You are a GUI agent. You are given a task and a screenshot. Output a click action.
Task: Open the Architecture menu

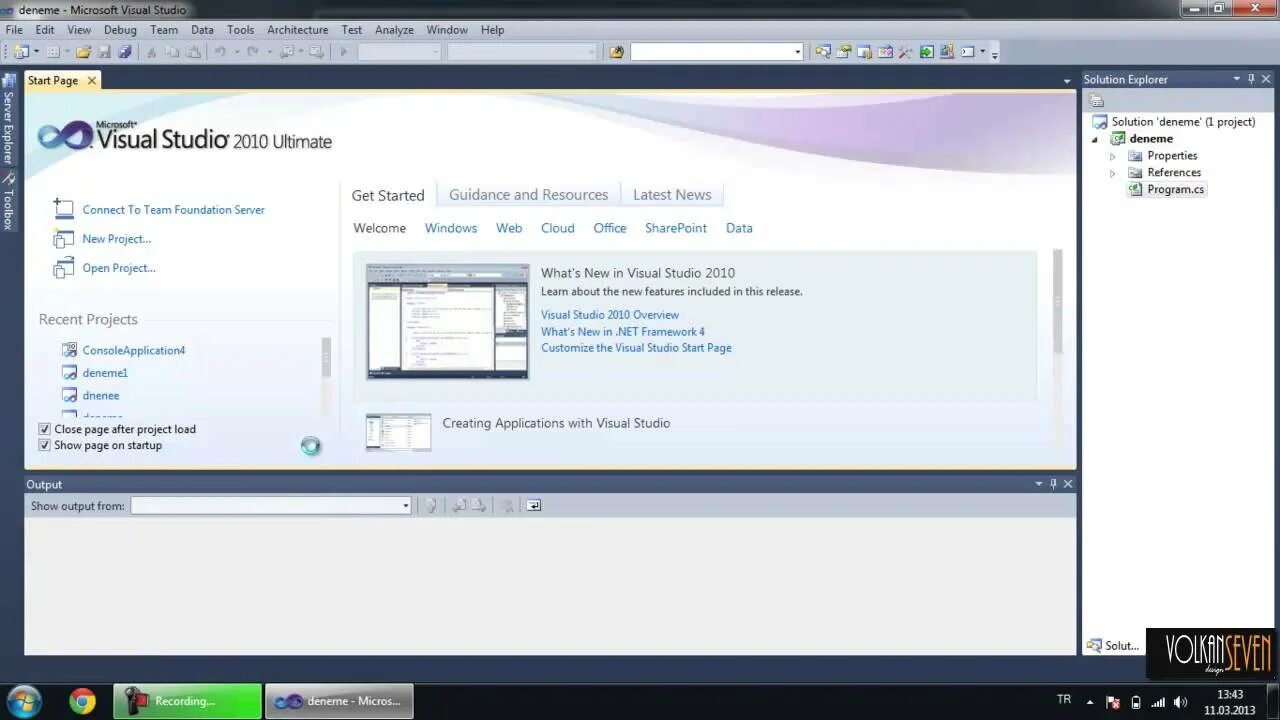297,30
